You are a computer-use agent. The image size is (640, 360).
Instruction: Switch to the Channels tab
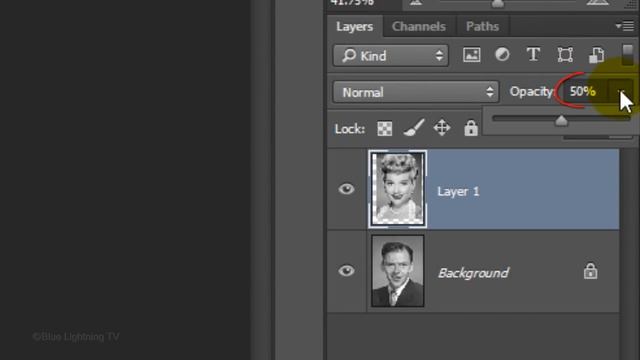419,27
